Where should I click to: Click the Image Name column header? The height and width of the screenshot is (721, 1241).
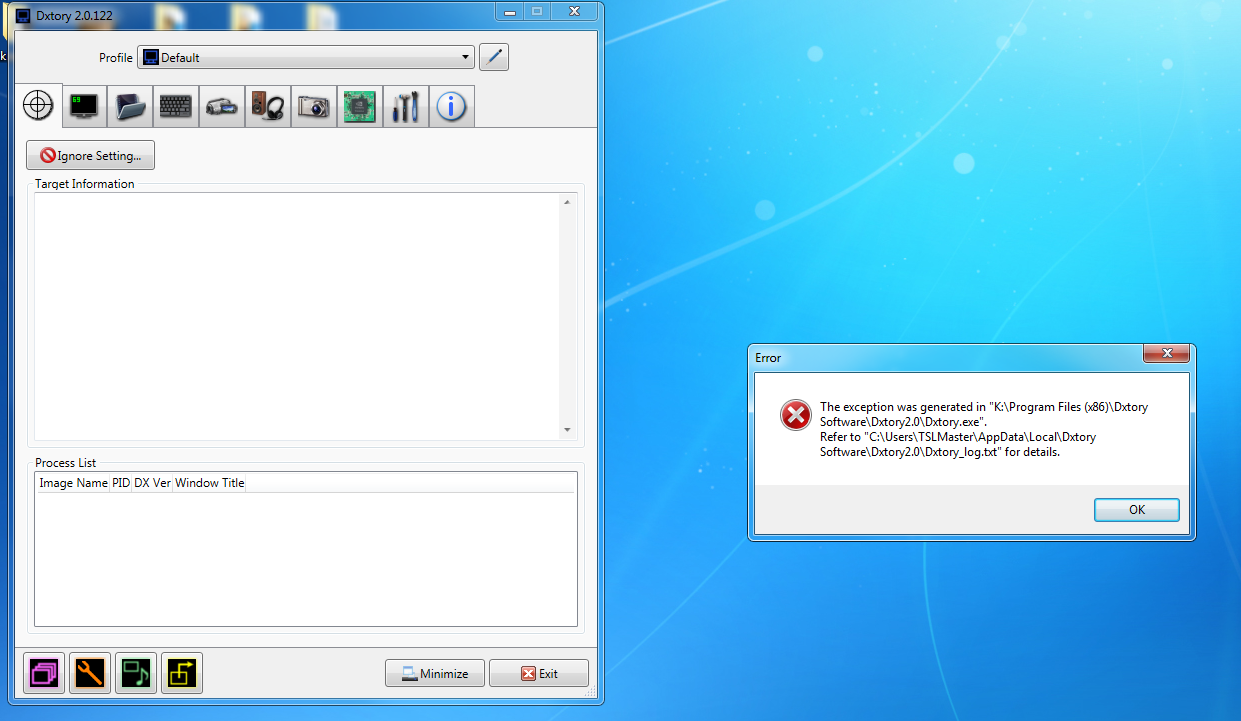pos(73,483)
